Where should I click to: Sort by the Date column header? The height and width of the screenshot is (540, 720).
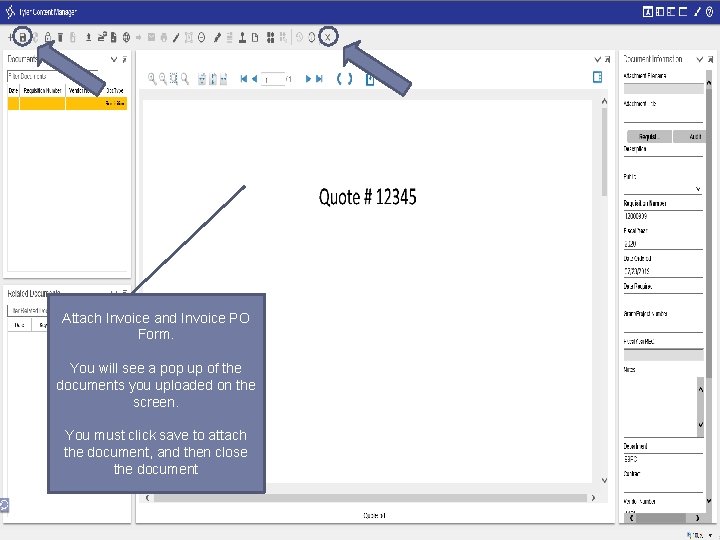13,90
